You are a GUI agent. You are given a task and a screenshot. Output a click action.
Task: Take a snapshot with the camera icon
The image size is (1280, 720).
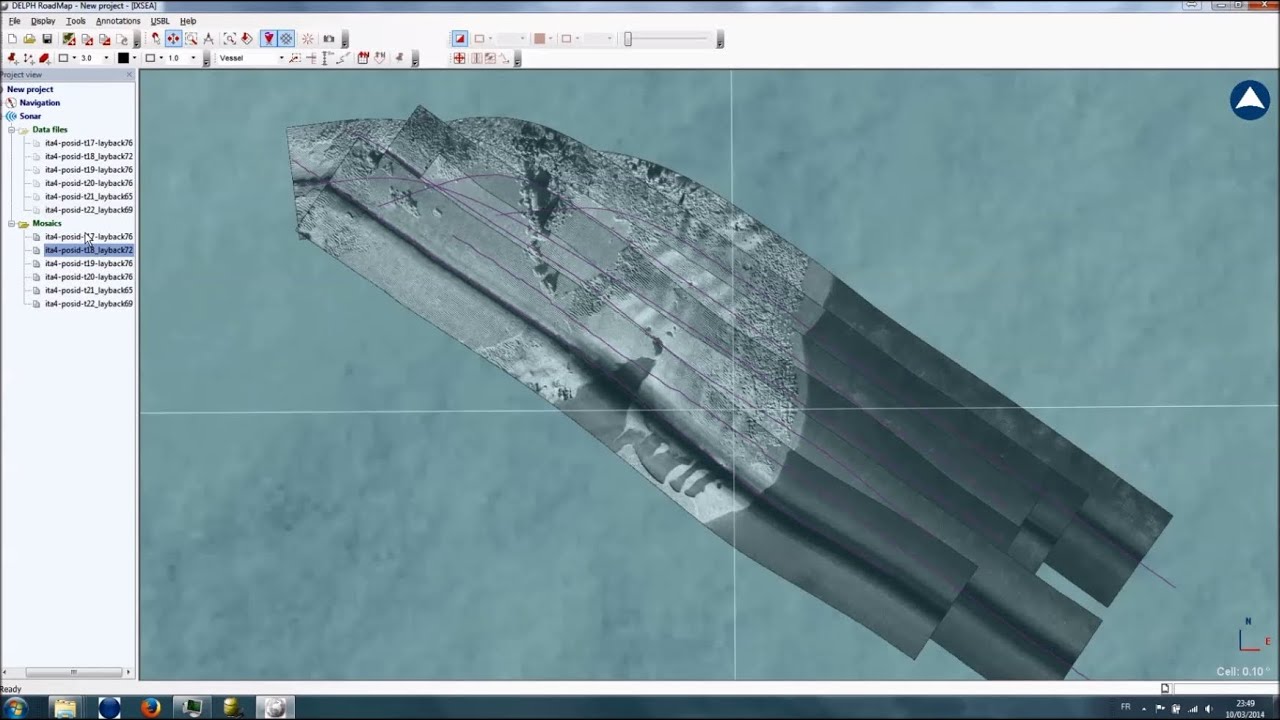click(x=328, y=39)
